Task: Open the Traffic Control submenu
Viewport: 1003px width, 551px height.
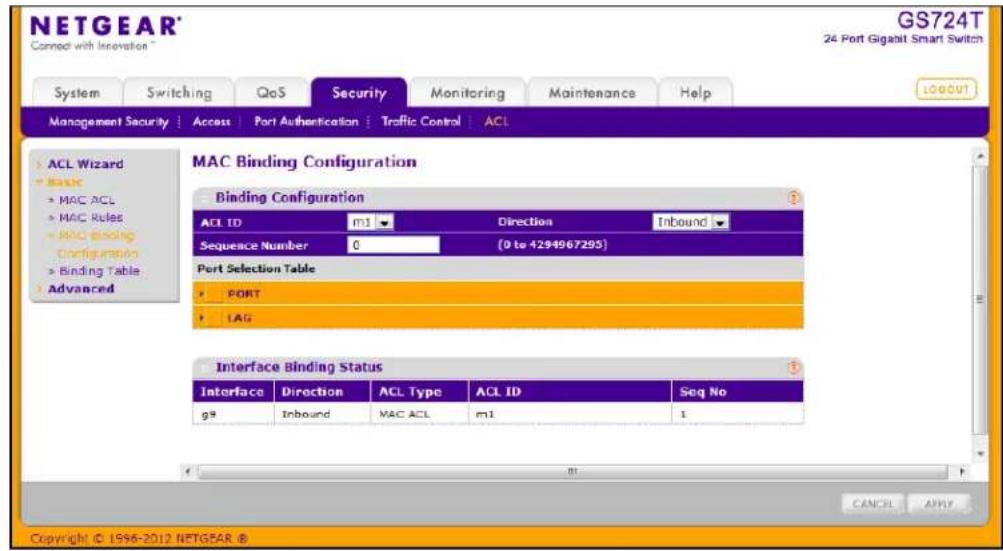Action: pos(420,122)
